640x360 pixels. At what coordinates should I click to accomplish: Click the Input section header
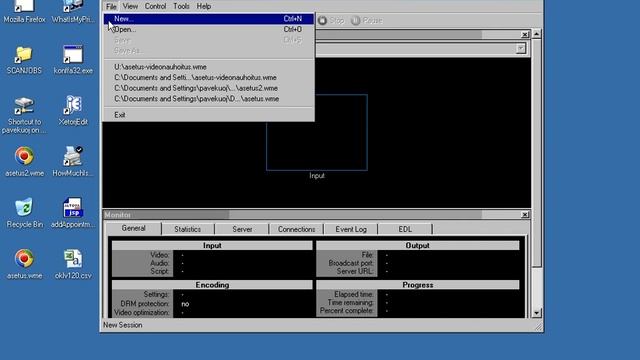pos(212,245)
